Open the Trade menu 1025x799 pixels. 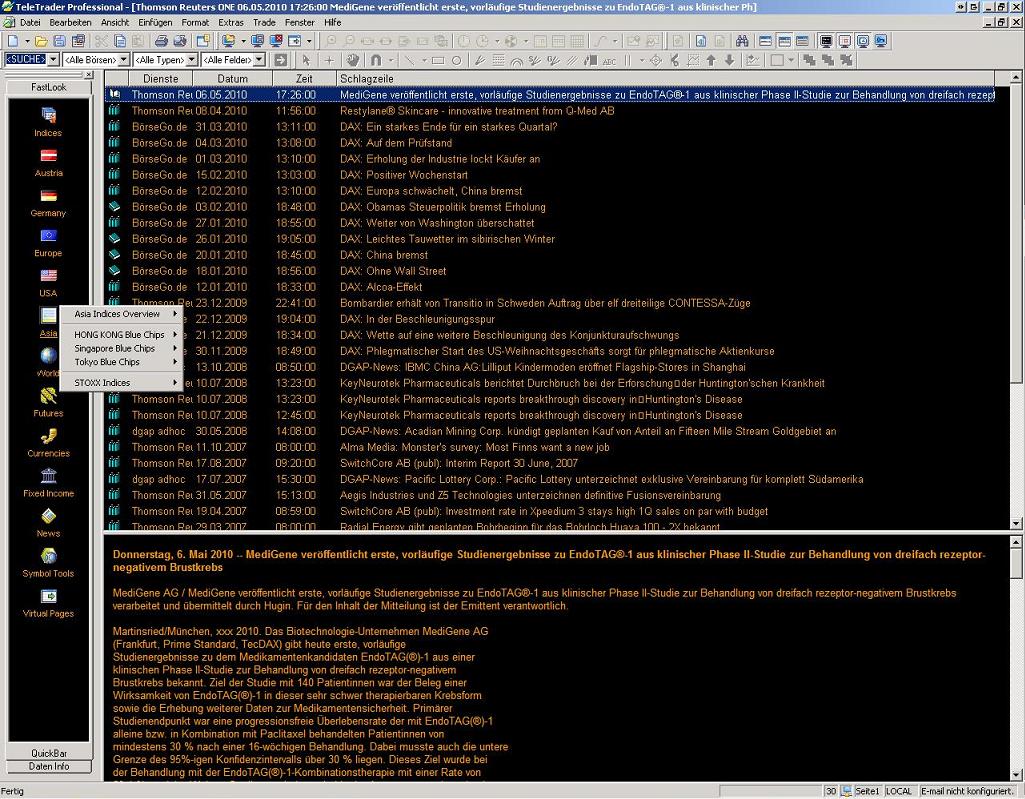pos(264,22)
